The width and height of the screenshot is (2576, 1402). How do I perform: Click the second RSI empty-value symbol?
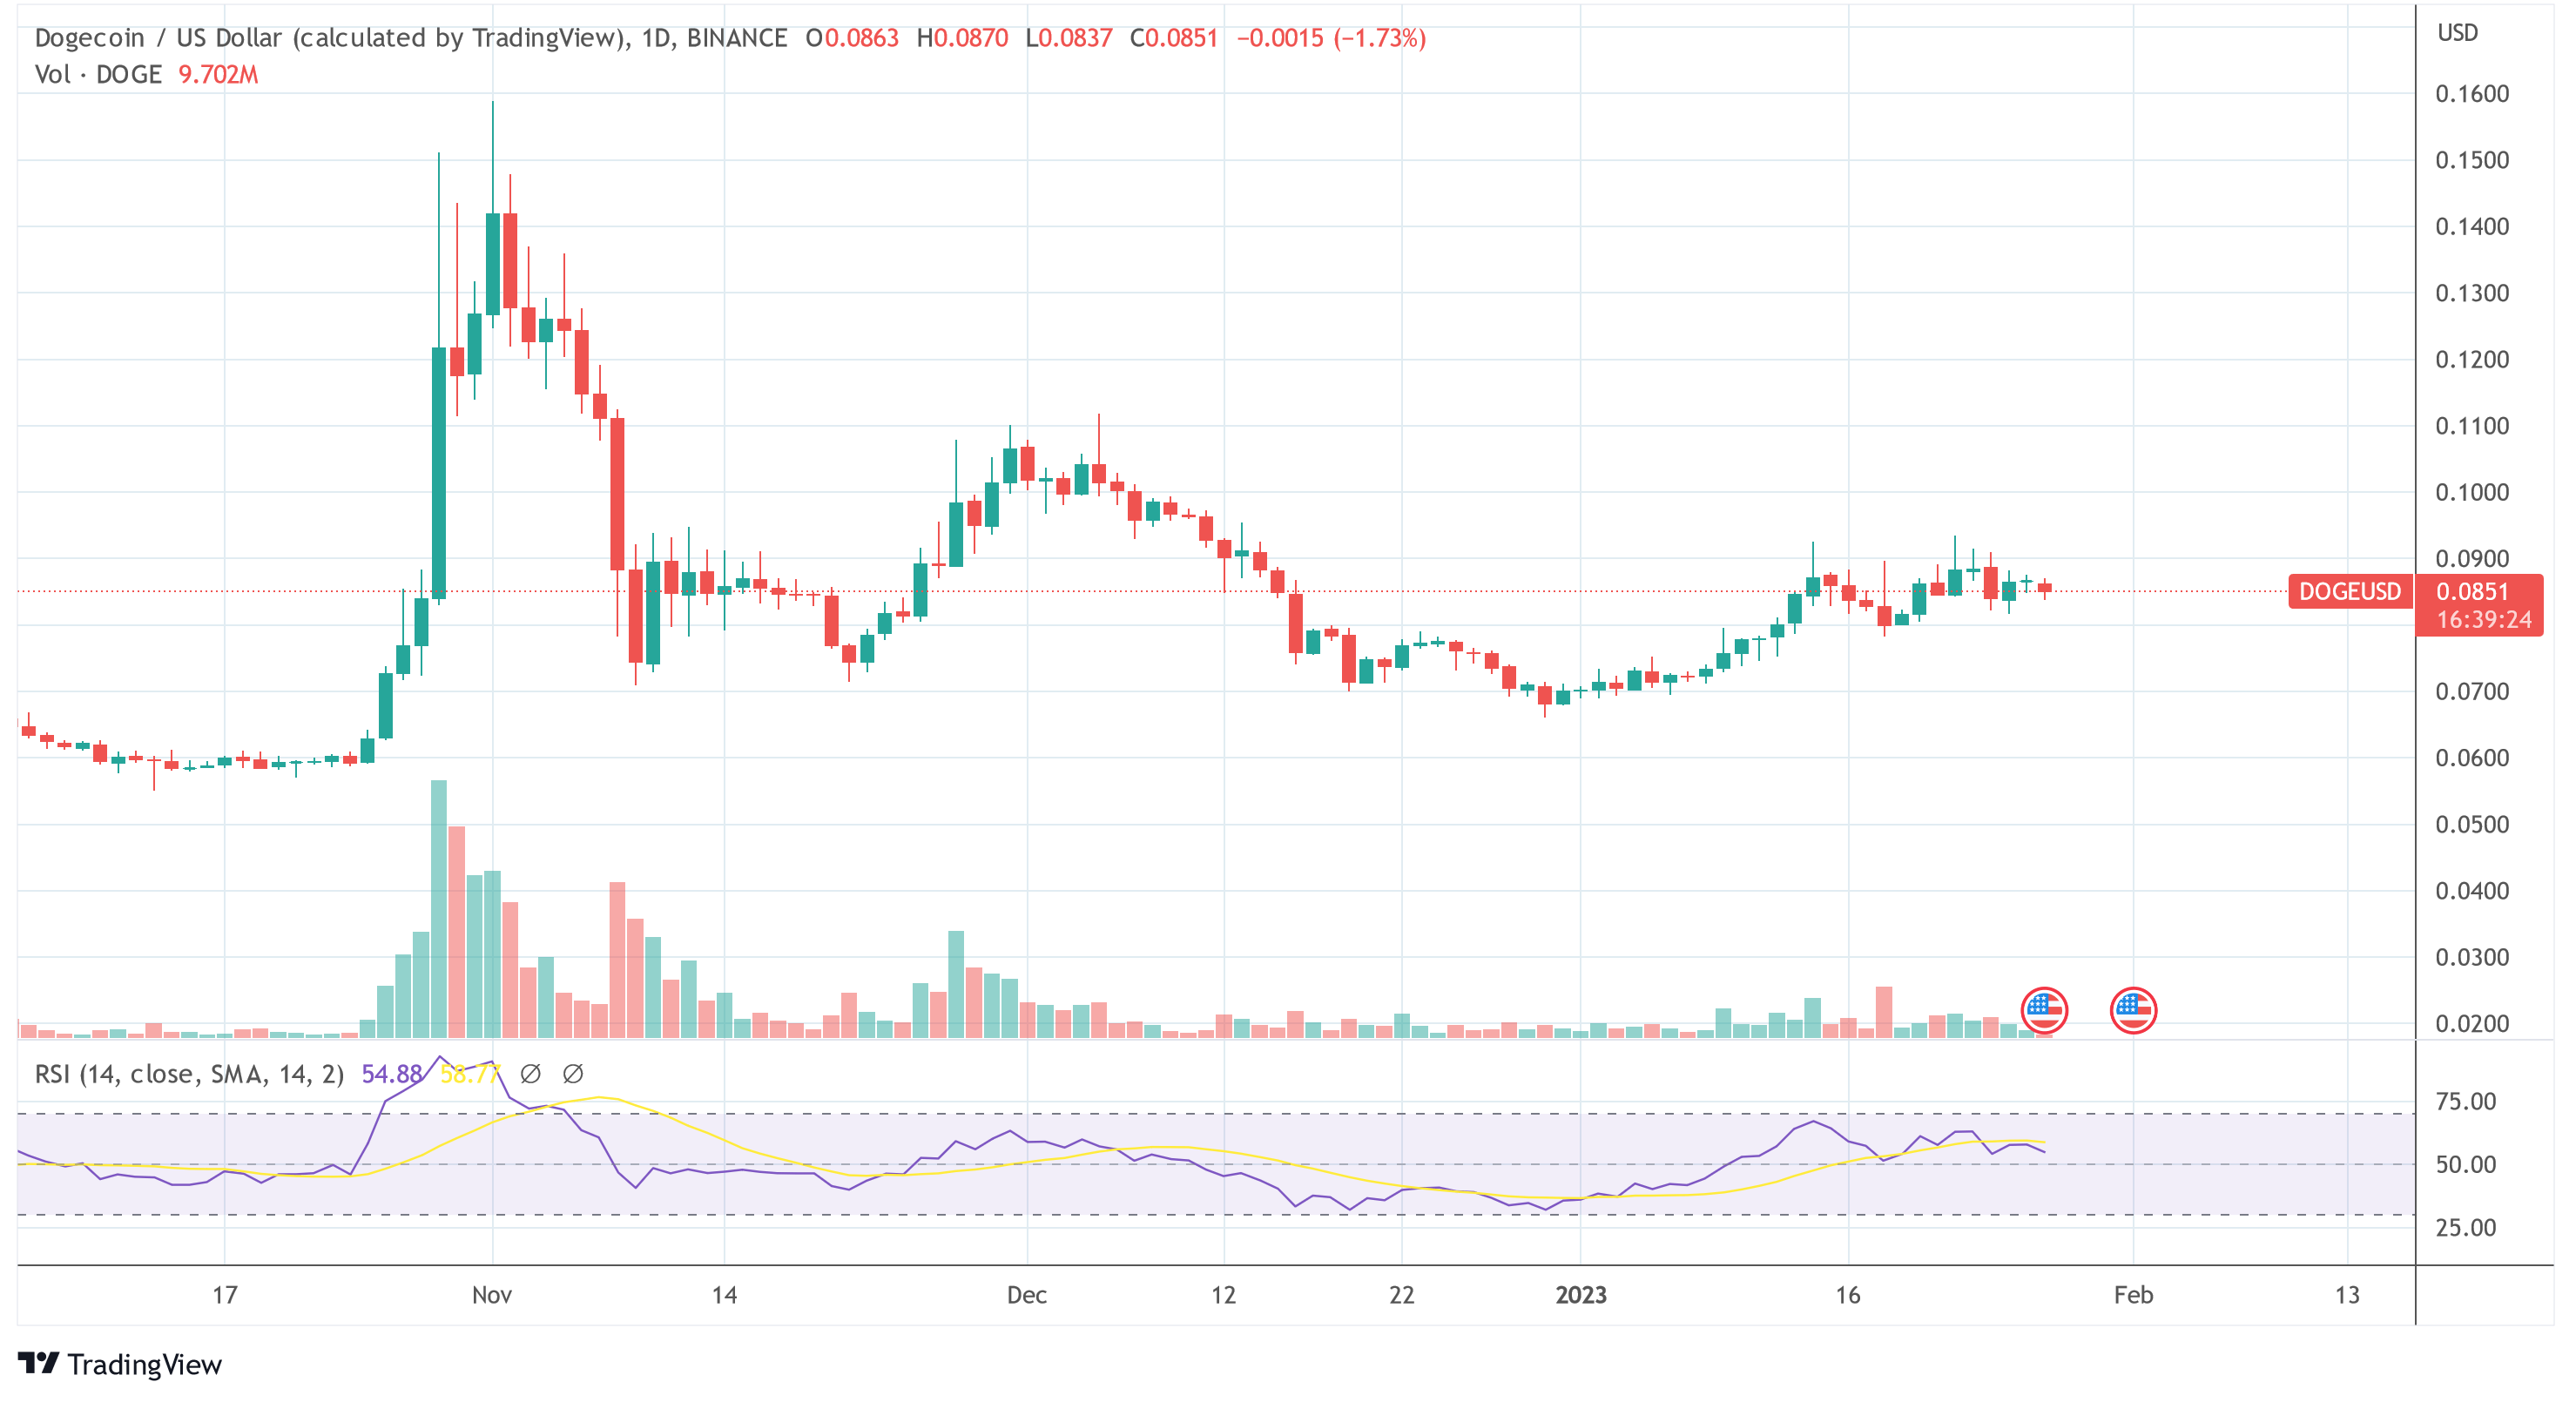(573, 1074)
